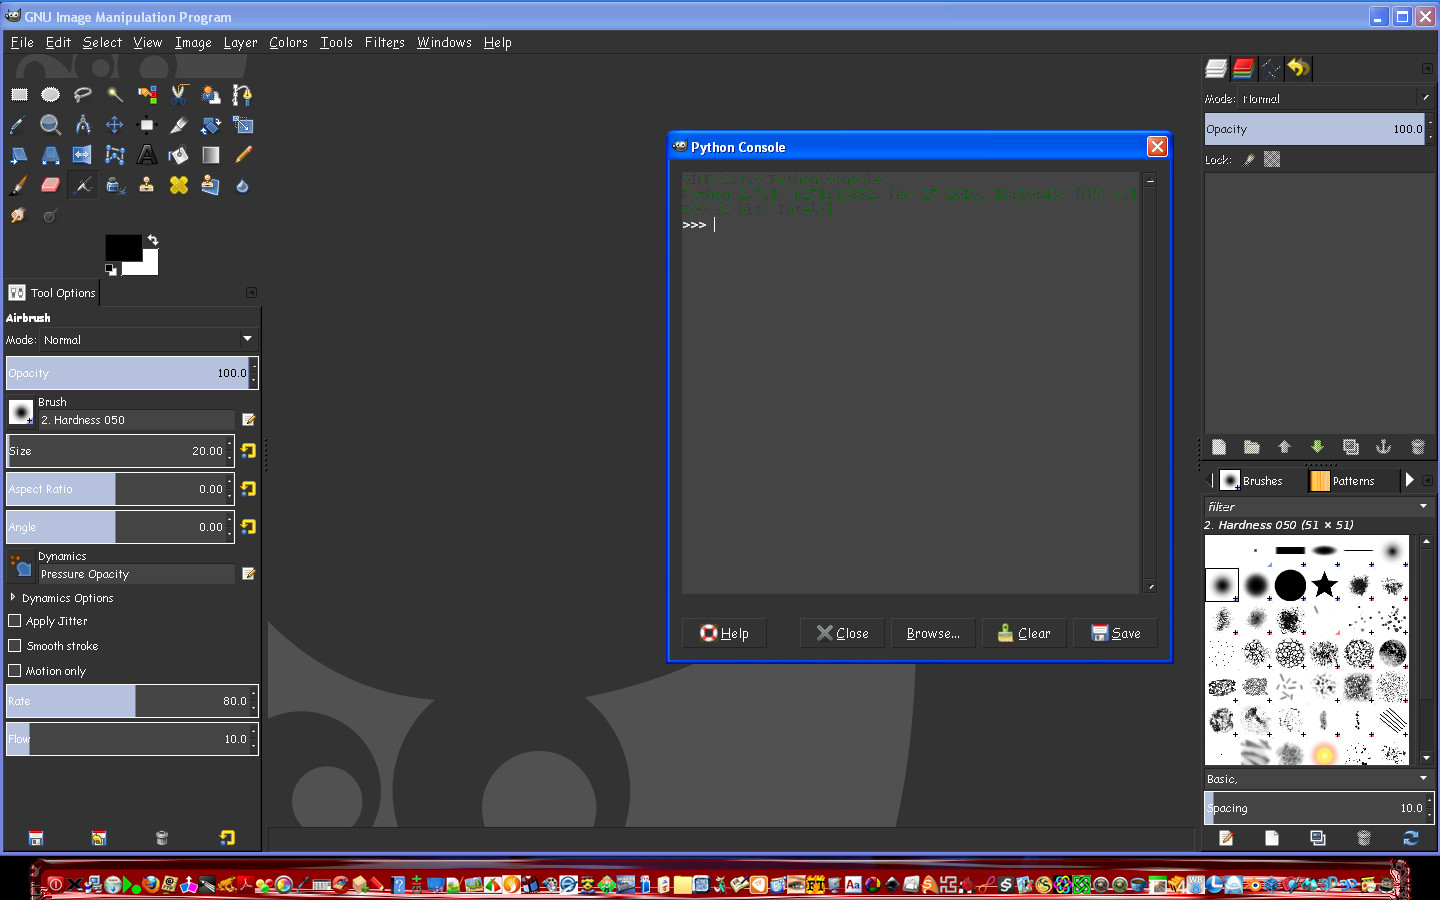Open the layer Mode dropdown
The image size is (1440, 900).
1337,98
